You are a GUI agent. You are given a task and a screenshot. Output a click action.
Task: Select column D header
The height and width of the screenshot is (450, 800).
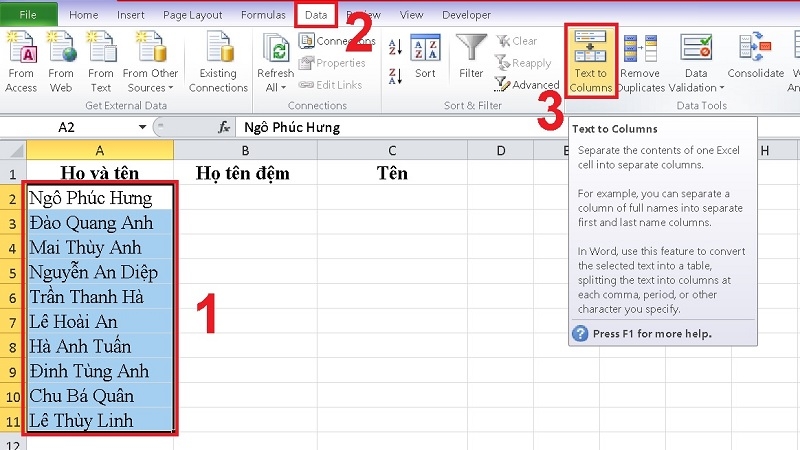(501, 151)
